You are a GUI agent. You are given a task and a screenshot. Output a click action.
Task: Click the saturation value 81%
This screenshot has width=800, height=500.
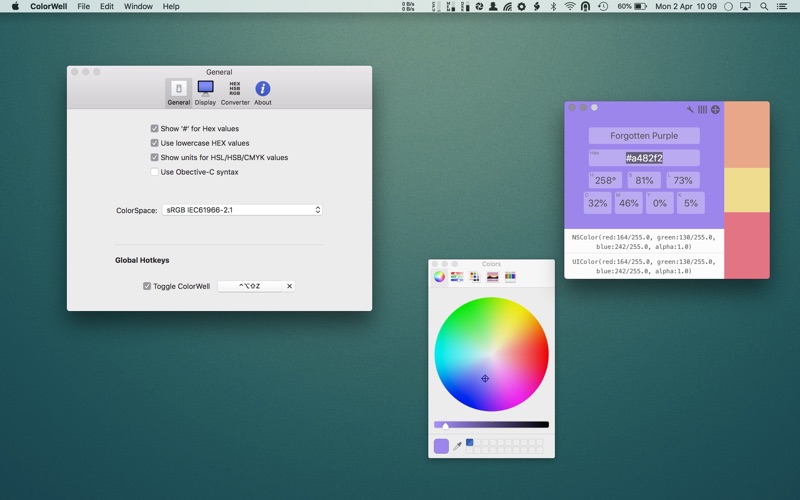click(644, 180)
